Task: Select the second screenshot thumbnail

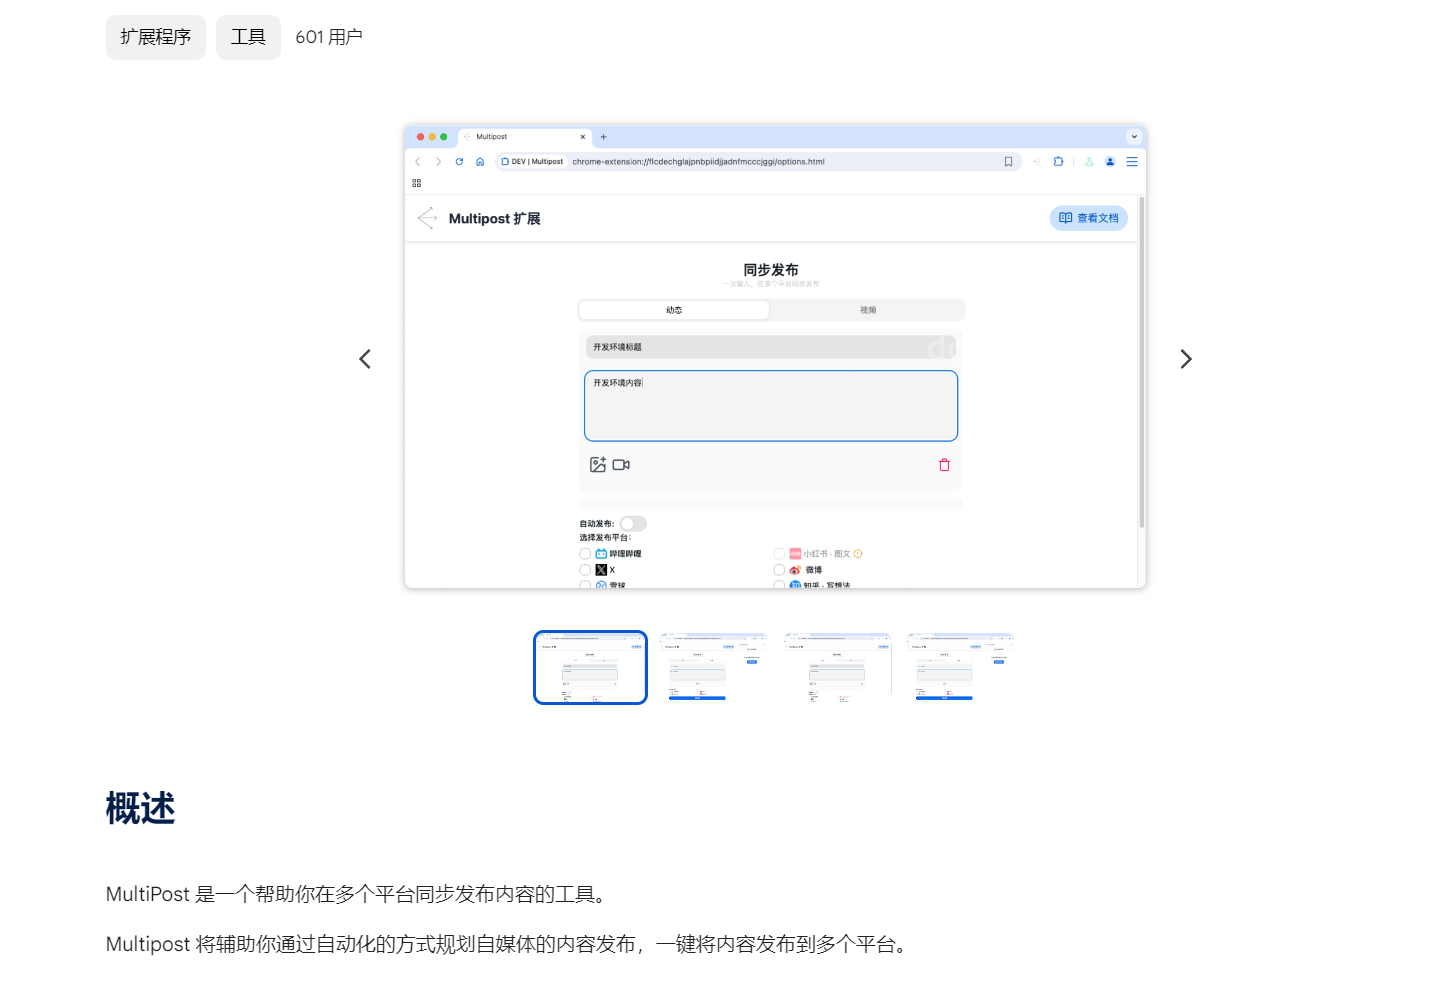Action: coord(713,667)
